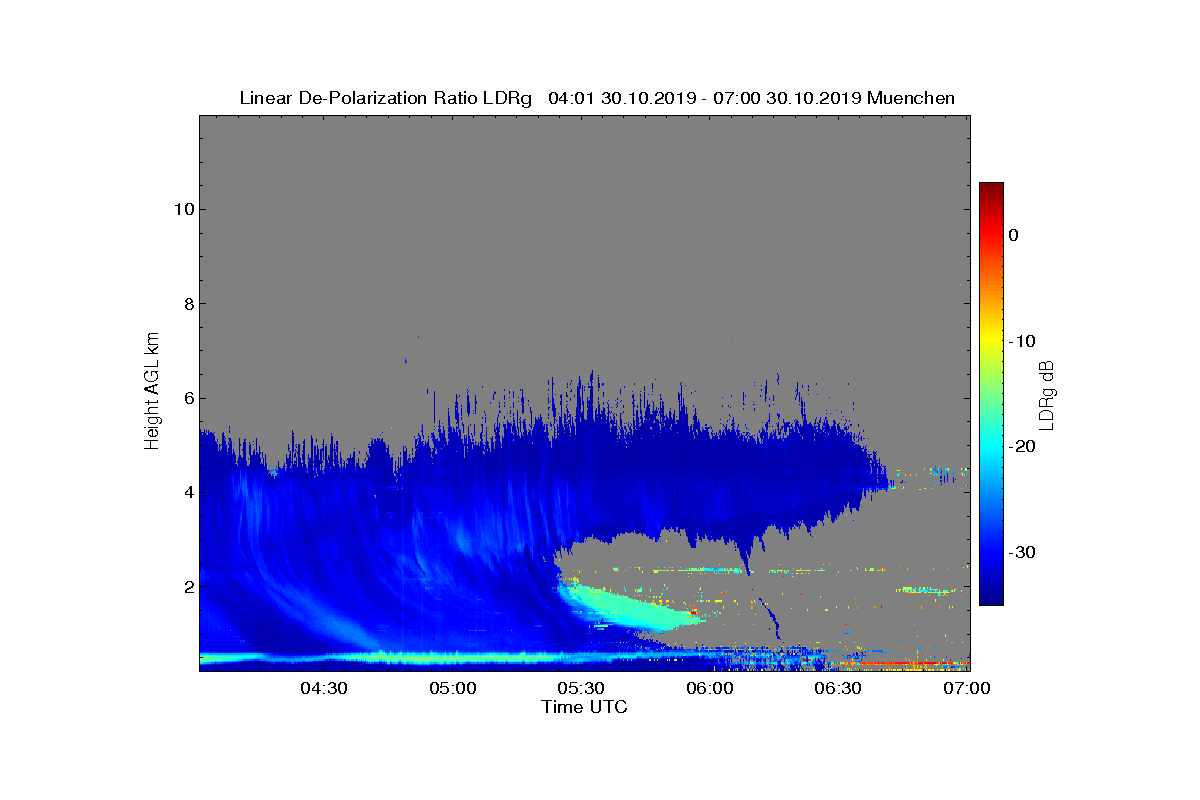Click the plot title starting 'Linear De-Polarization Ratio LDRg'
This screenshot has height=800, width=1200.
[597, 98]
